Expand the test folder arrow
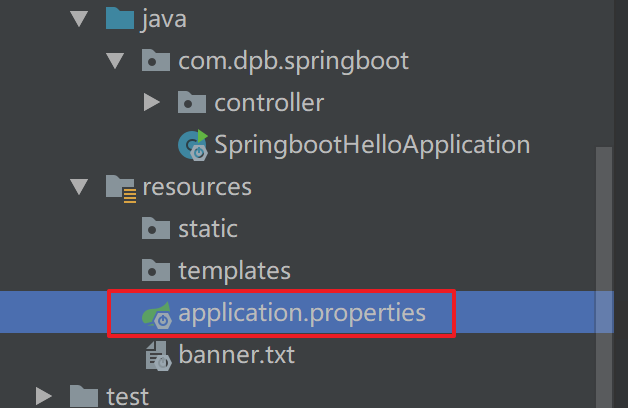The width and height of the screenshot is (628, 408). (43, 396)
